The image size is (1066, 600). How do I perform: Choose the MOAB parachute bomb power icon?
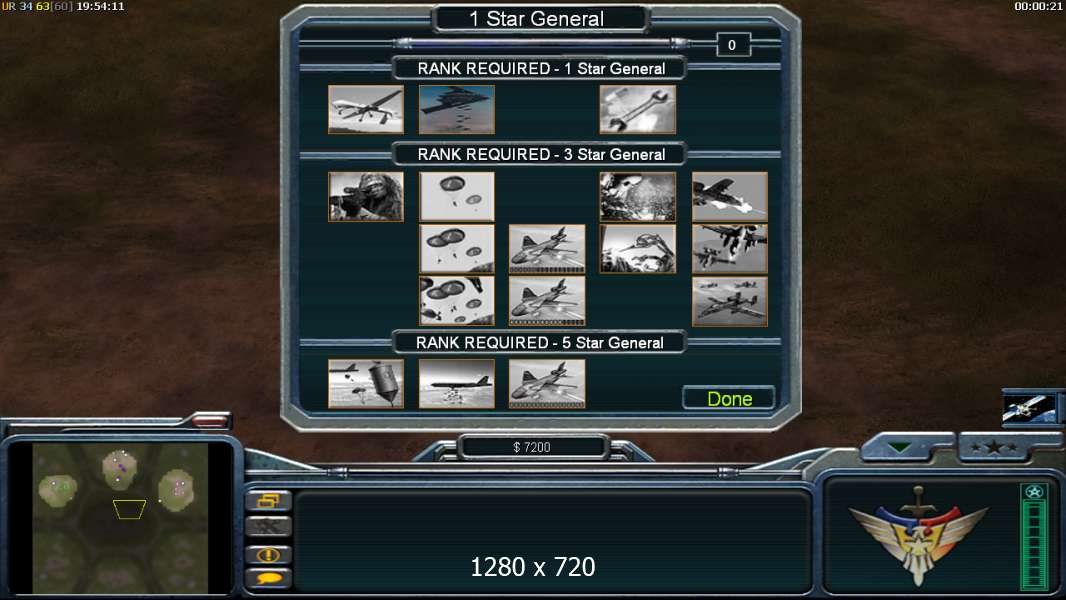366,384
